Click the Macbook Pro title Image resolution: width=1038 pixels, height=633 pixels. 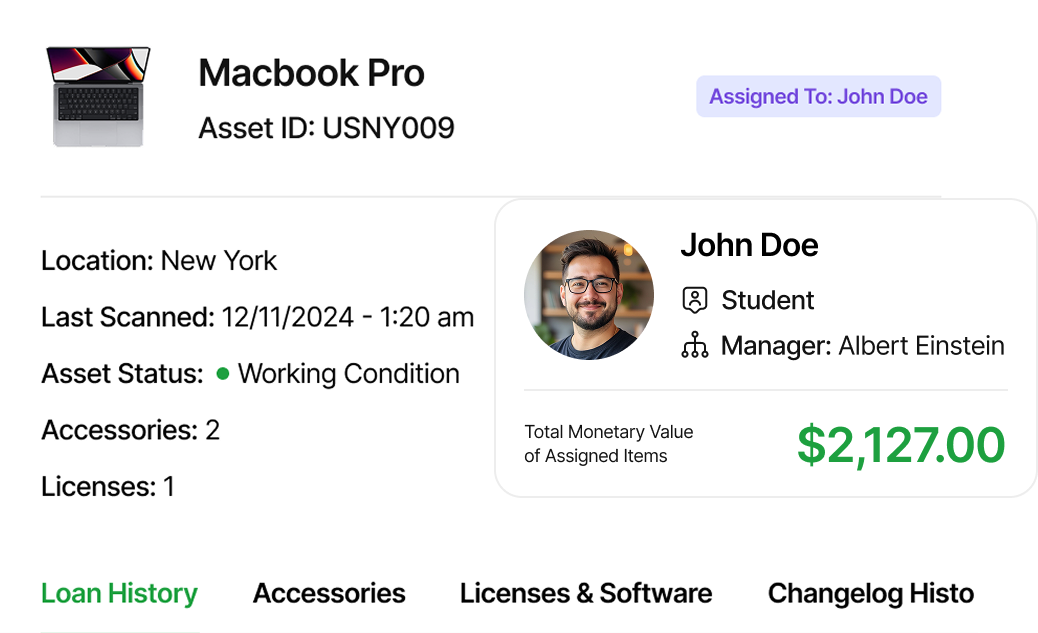[311, 73]
